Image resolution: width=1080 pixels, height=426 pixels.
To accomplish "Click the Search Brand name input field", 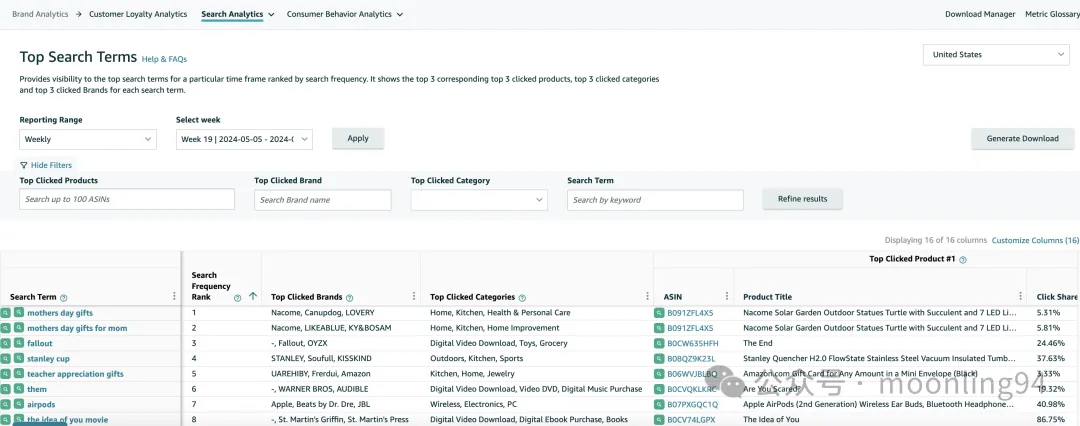I will coord(323,200).
